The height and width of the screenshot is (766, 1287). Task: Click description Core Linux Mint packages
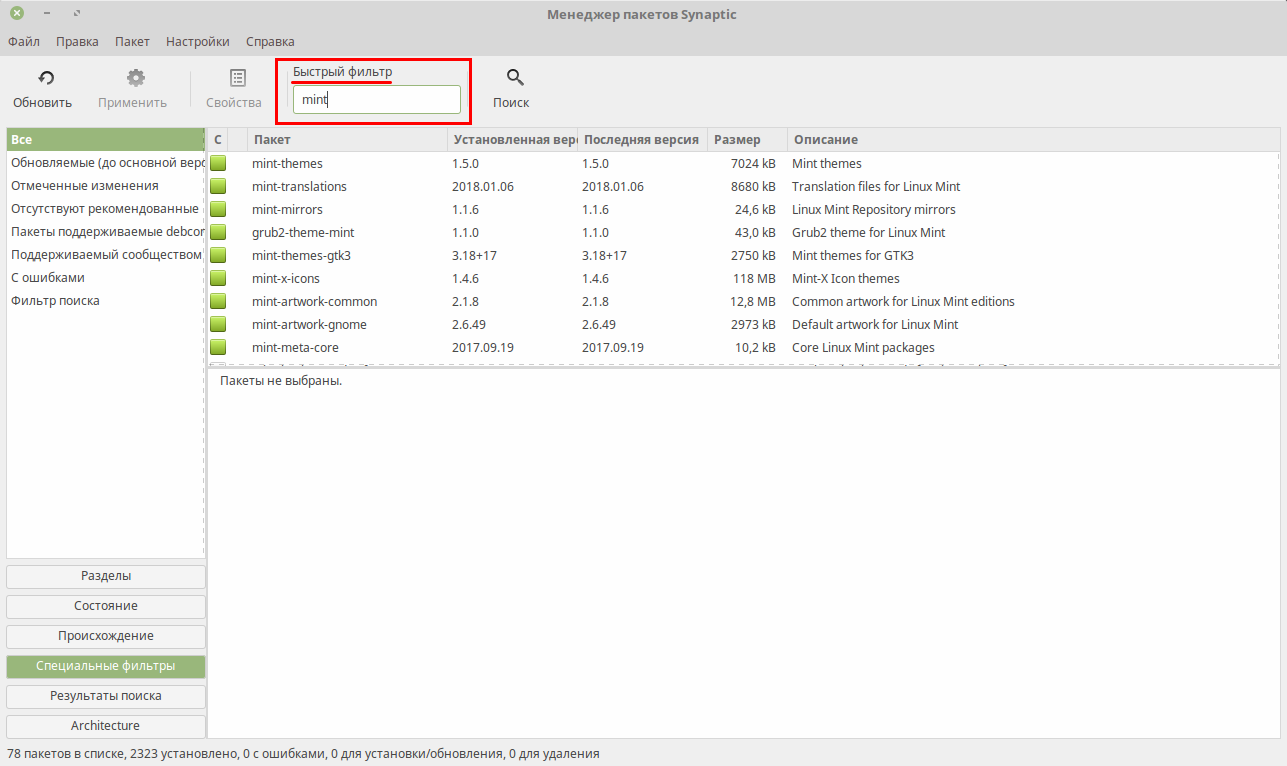[863, 347]
